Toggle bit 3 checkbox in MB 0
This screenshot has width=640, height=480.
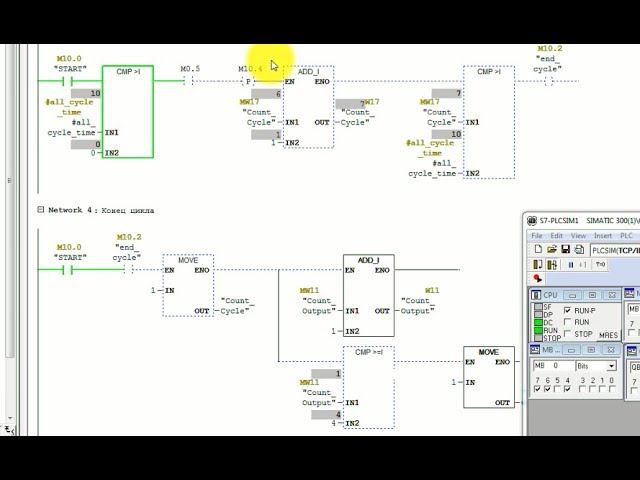[x=582, y=389]
